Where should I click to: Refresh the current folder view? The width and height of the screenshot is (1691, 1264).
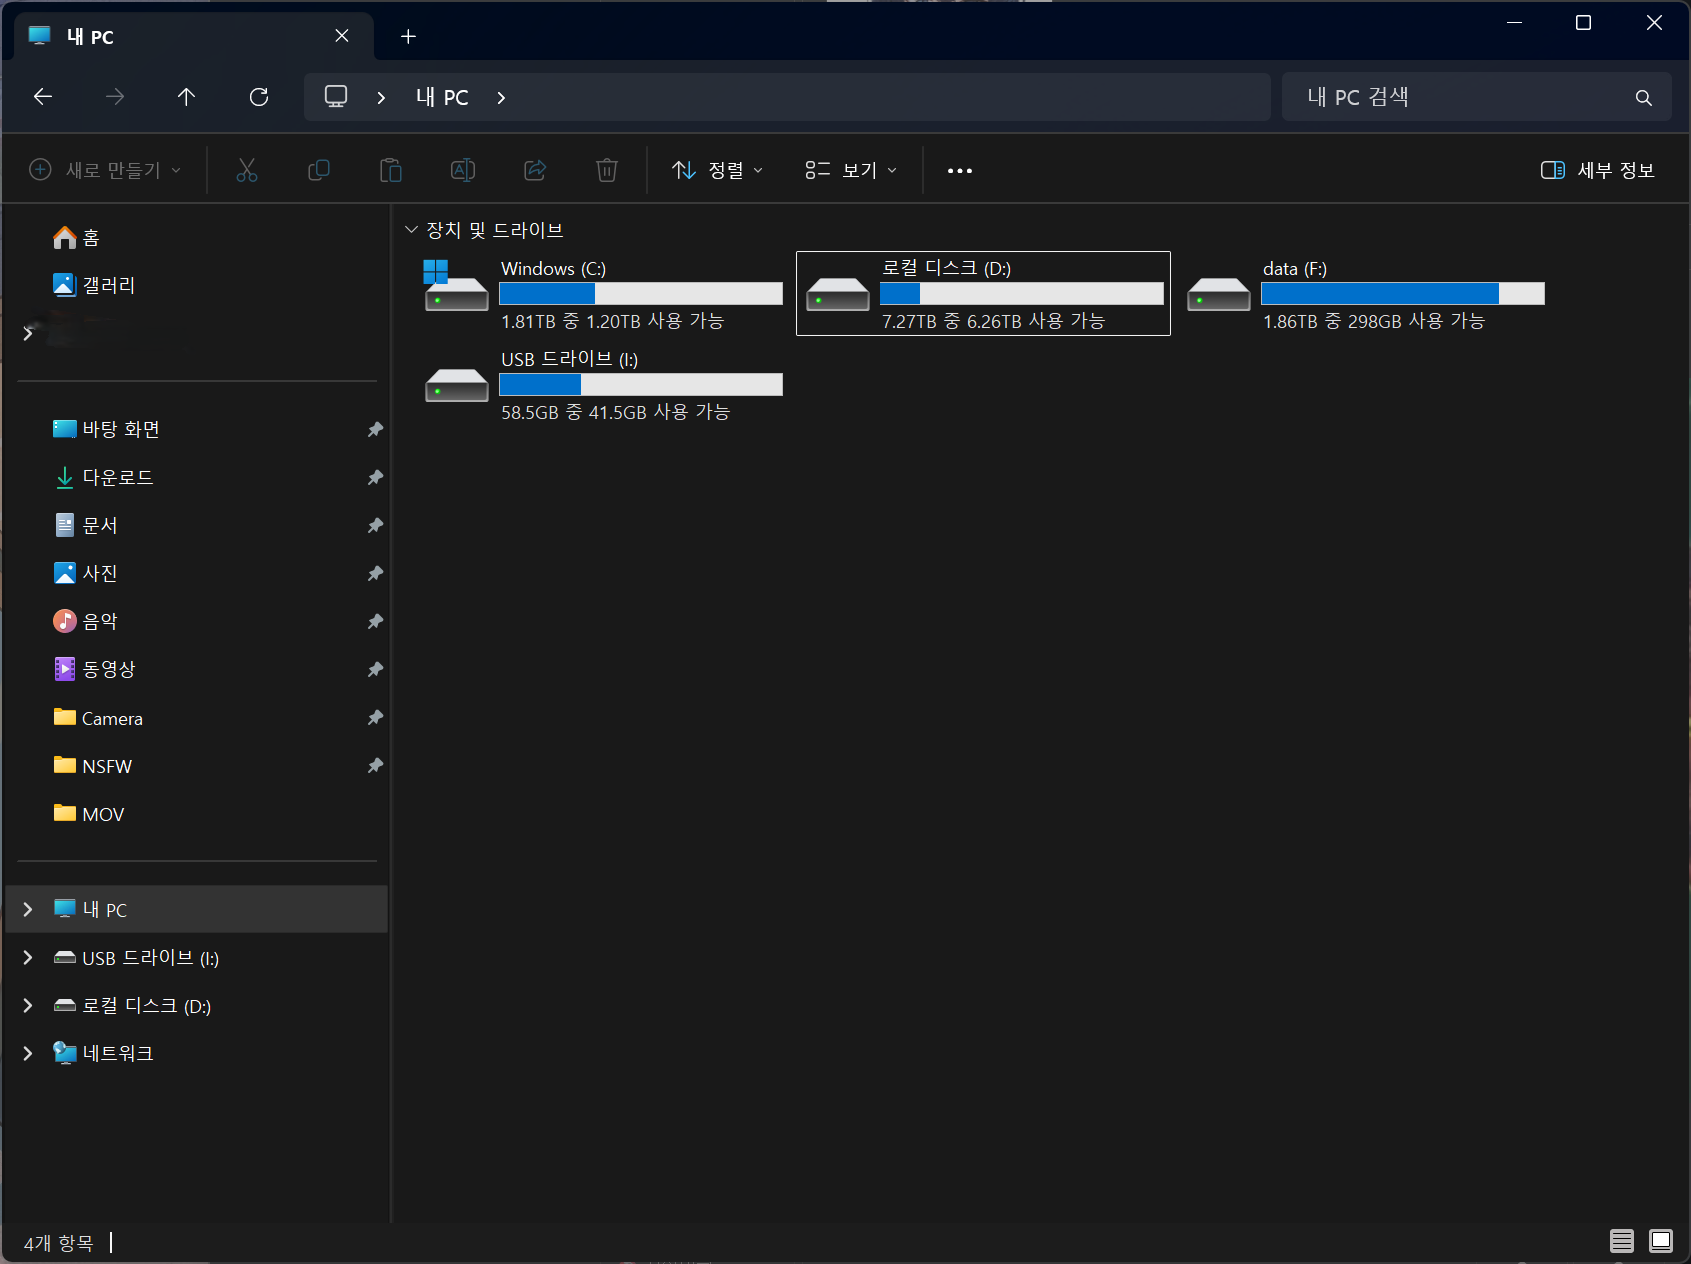point(259,97)
